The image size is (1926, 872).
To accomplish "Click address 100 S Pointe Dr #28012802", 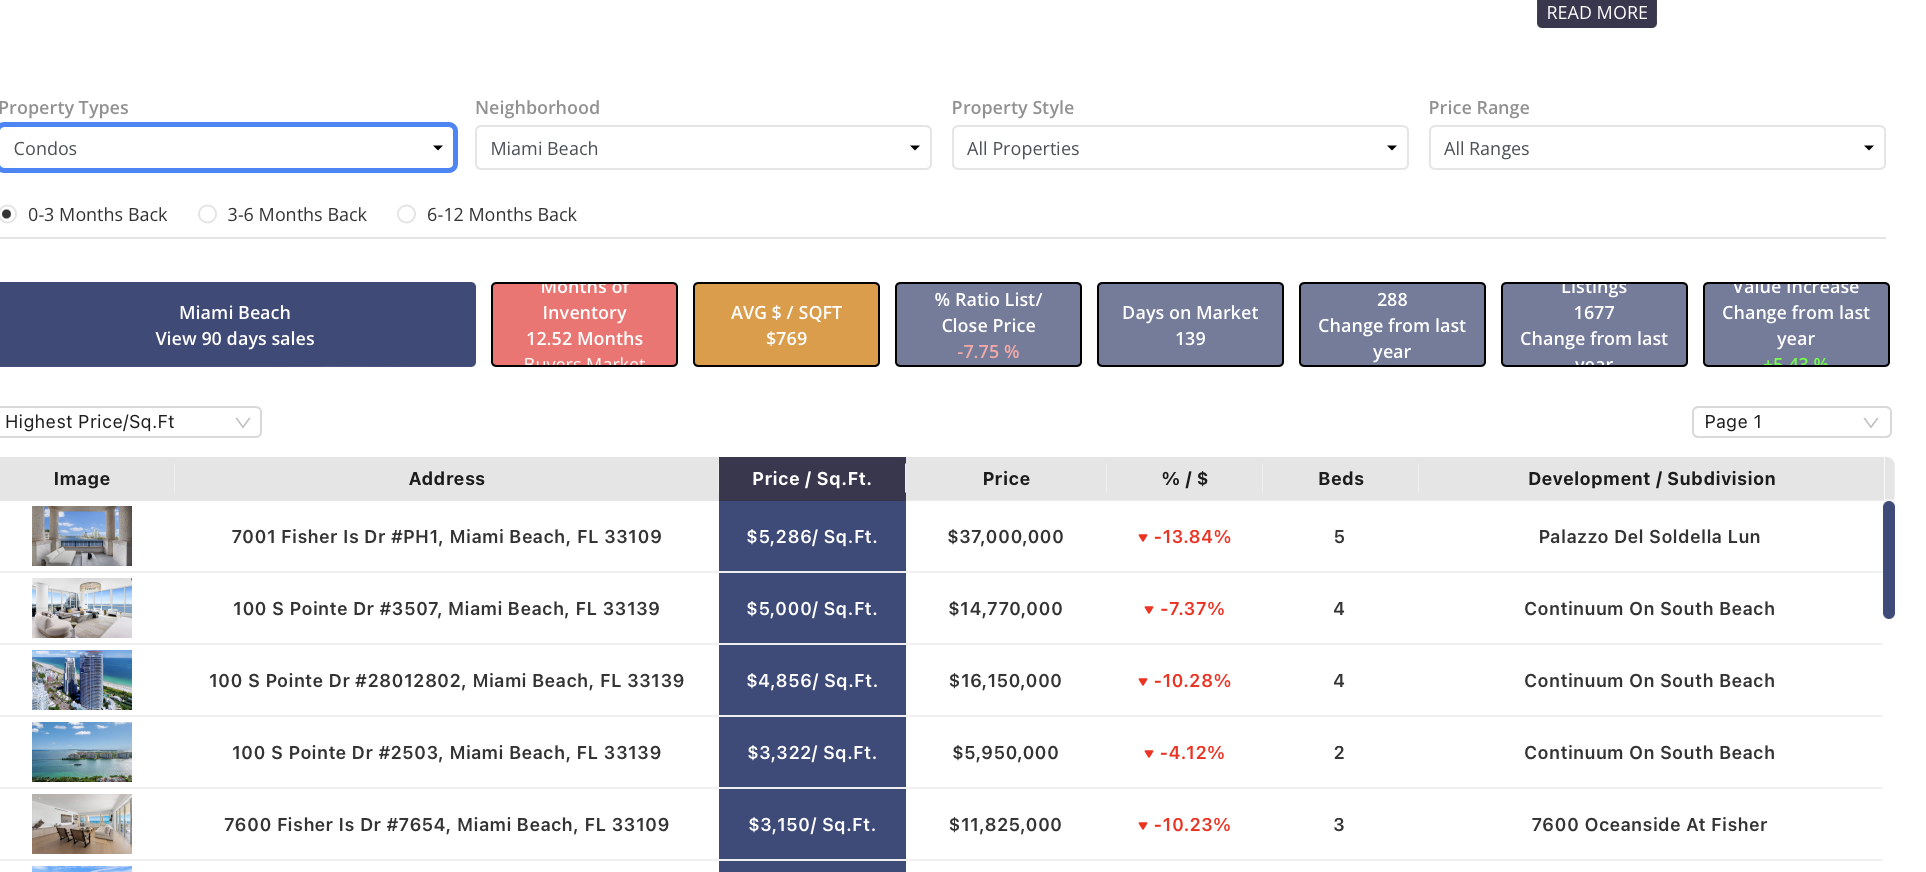I will tap(447, 681).
